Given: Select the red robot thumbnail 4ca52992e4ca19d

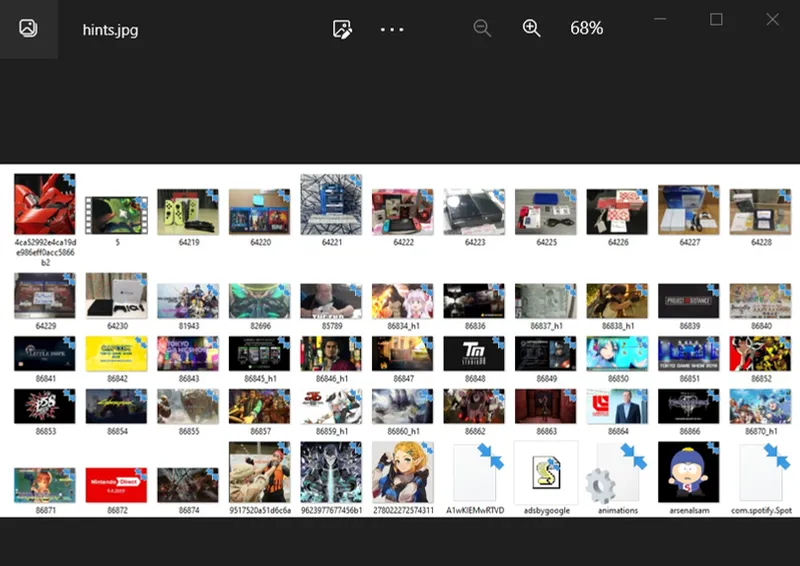Looking at the screenshot, I should pyautogui.click(x=45, y=204).
